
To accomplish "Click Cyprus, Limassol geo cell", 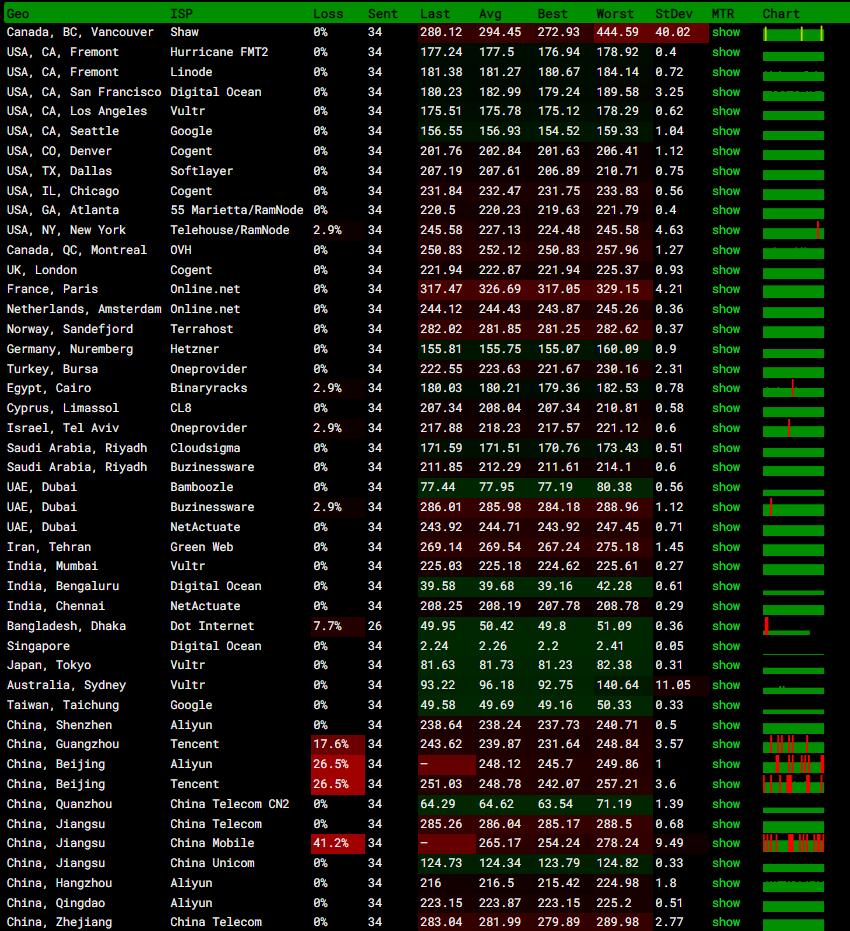I will coord(63,408).
